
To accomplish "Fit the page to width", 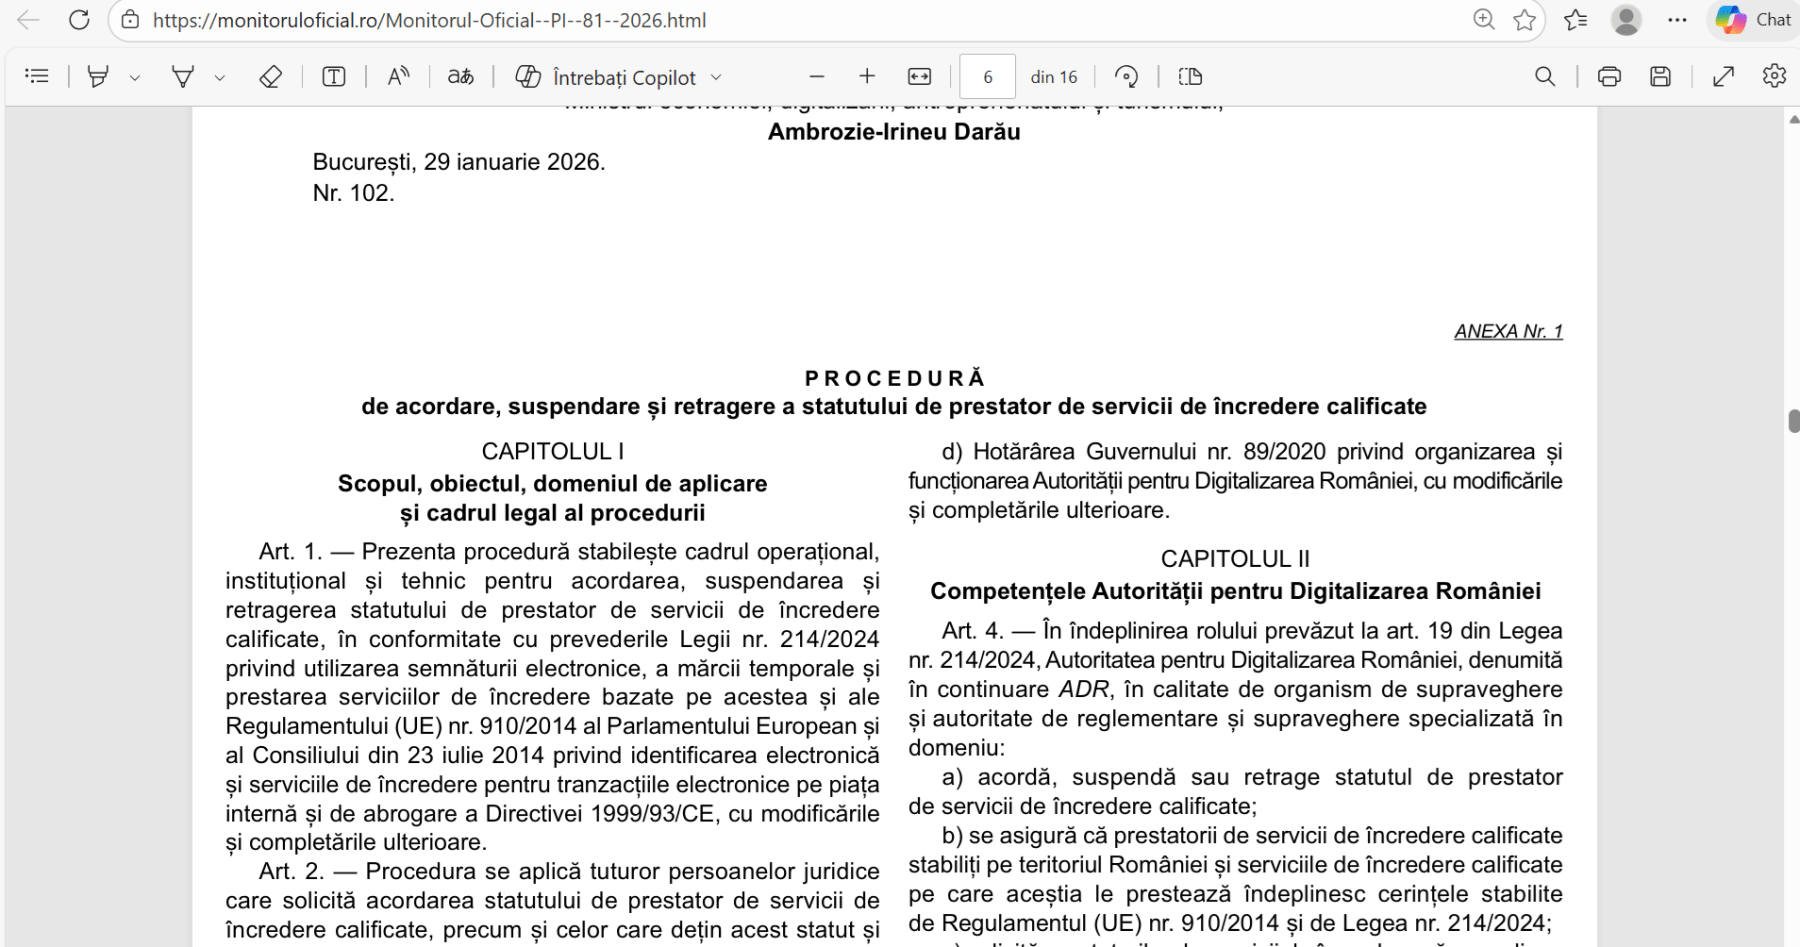I will pyautogui.click(x=917, y=75).
